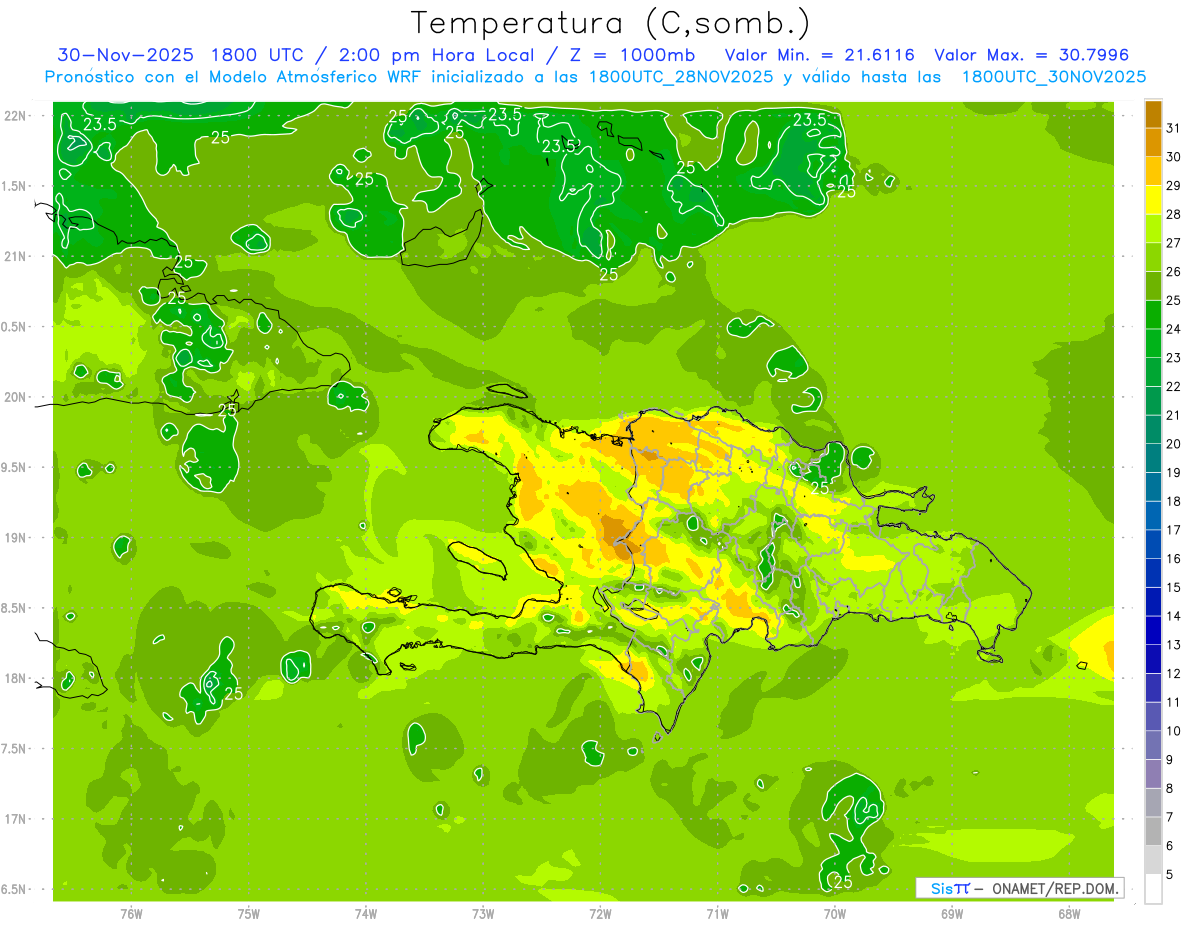Click the "23.5" contour label beside 22N tick
The height and width of the screenshot is (927, 1200).
(x=99, y=125)
